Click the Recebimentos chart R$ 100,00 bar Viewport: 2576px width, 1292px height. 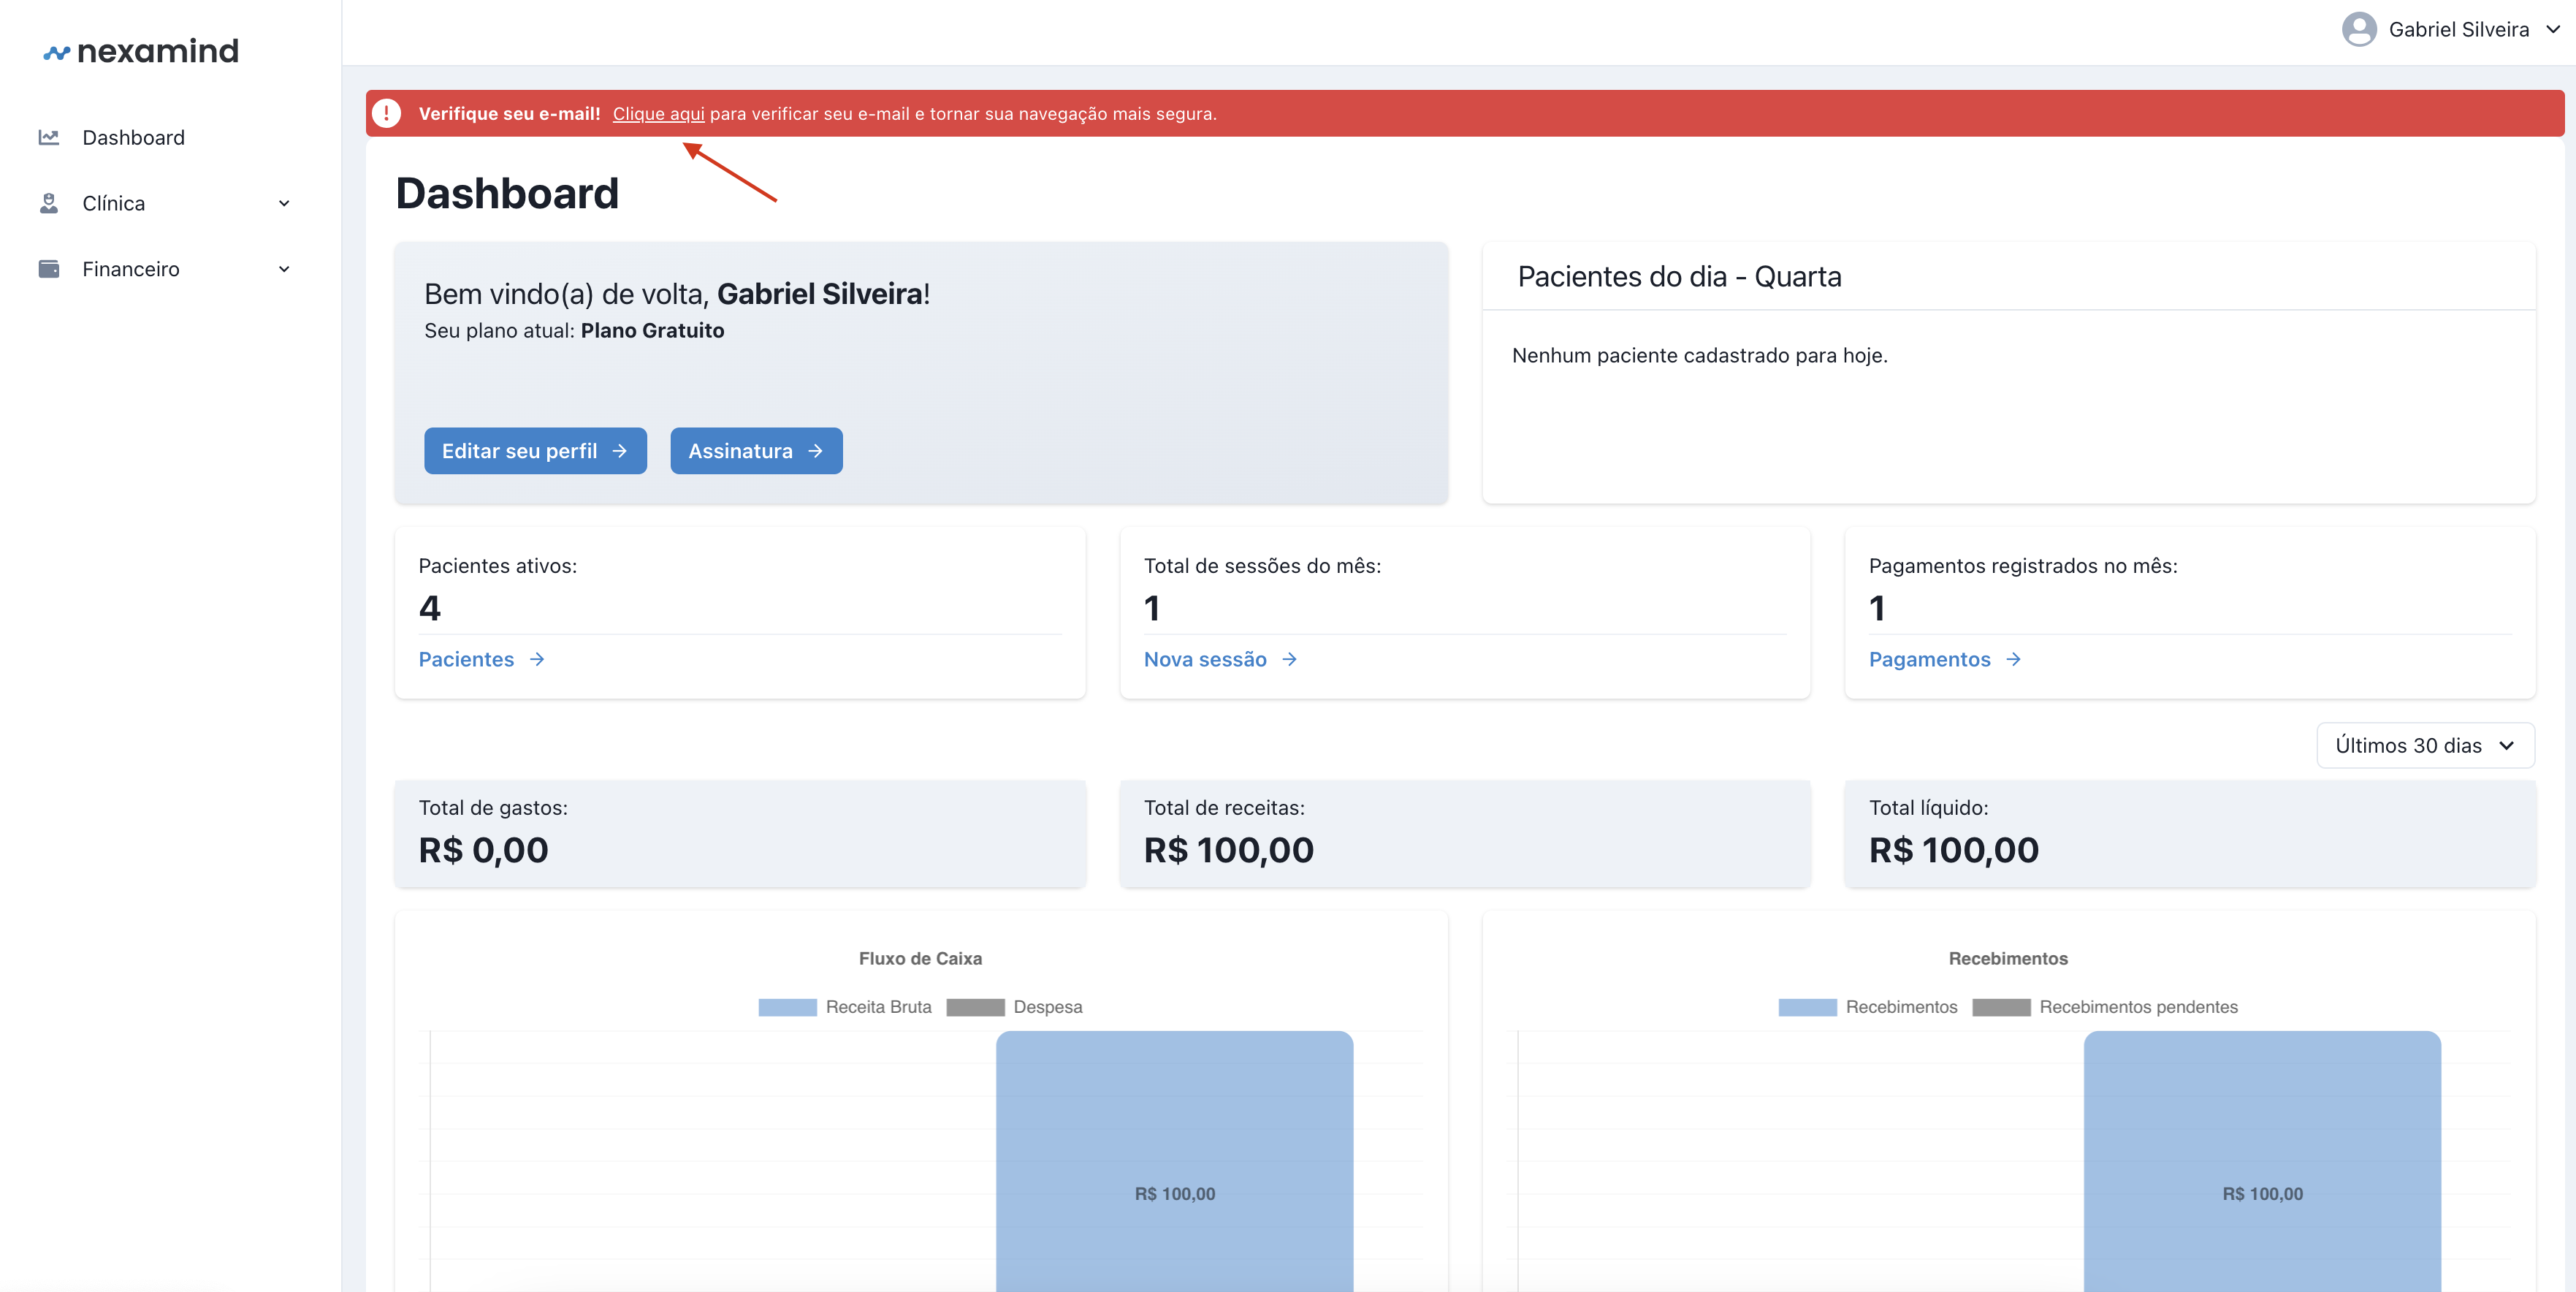click(x=2262, y=1161)
